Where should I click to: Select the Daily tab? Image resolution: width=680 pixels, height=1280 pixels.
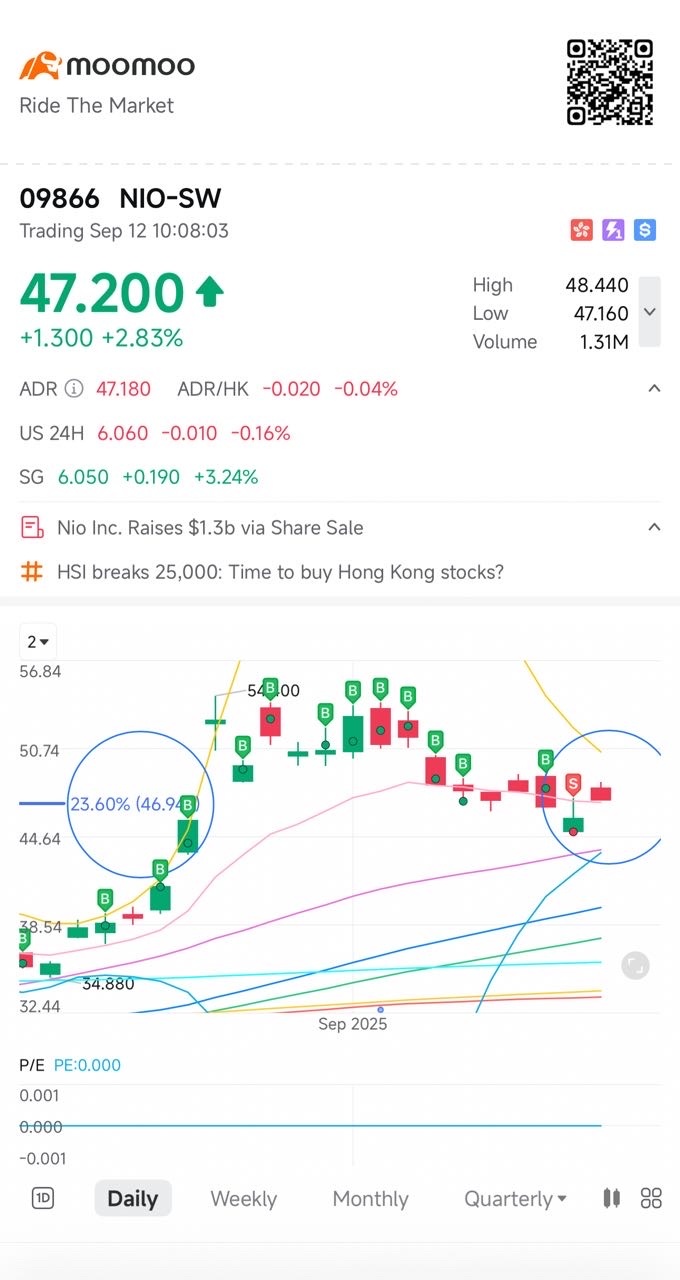click(x=133, y=1198)
